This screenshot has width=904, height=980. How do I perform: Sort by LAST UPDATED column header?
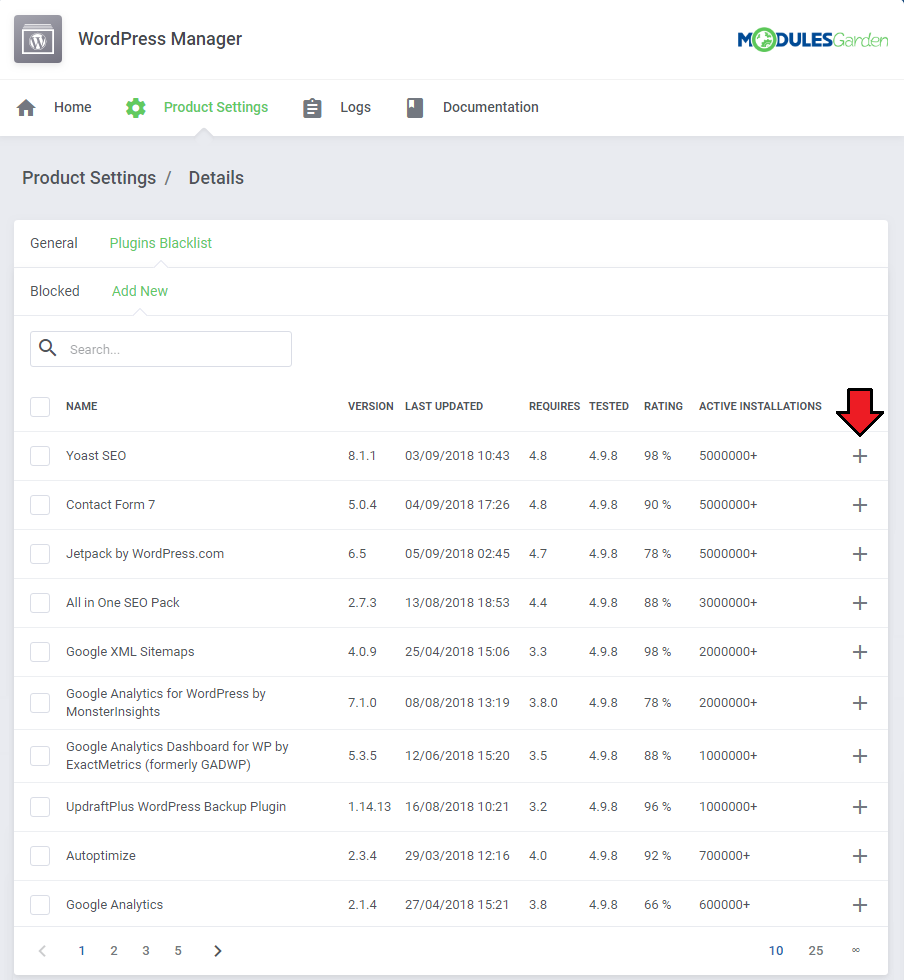pyautogui.click(x=444, y=406)
